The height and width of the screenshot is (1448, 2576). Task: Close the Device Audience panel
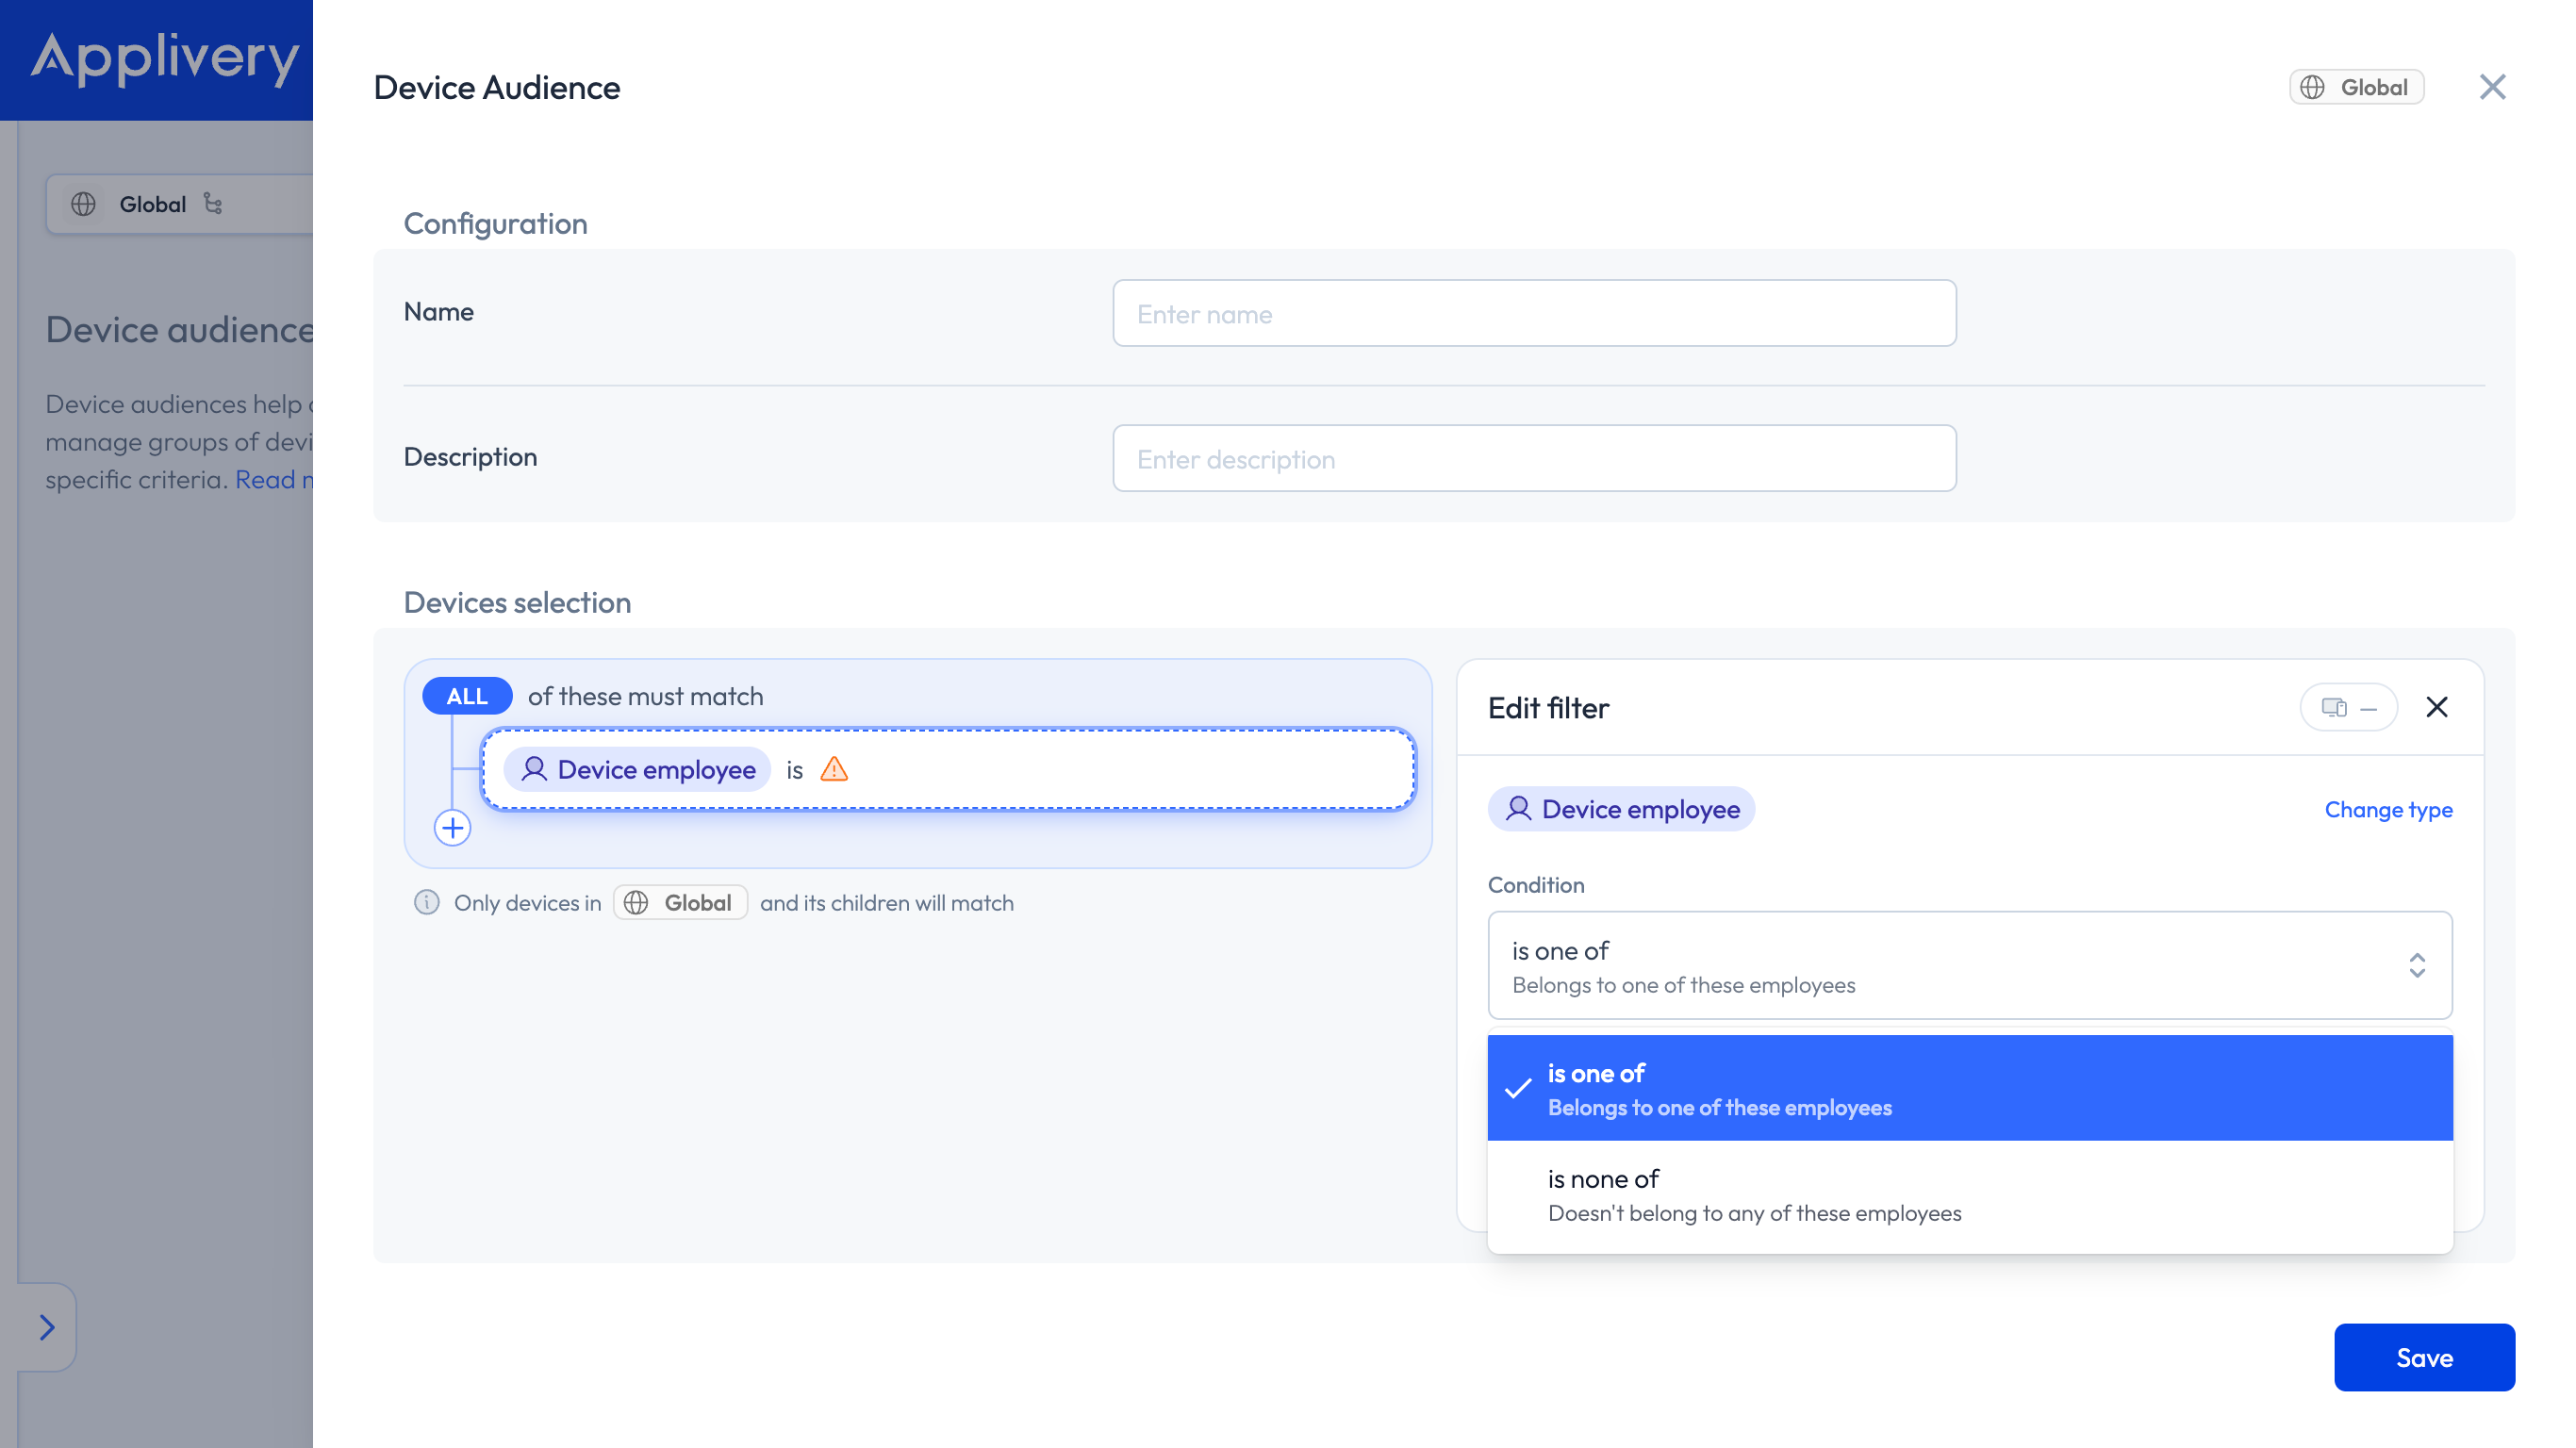click(x=2492, y=87)
